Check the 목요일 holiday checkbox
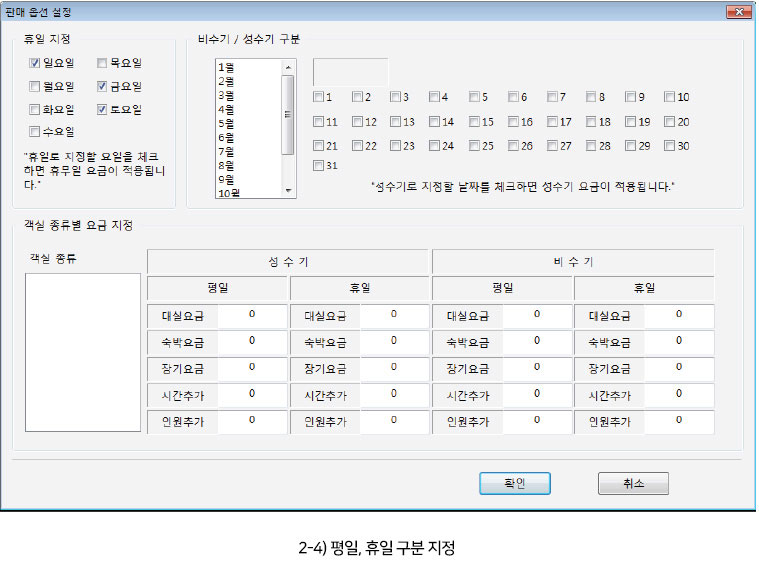759x570 pixels. (x=102, y=63)
